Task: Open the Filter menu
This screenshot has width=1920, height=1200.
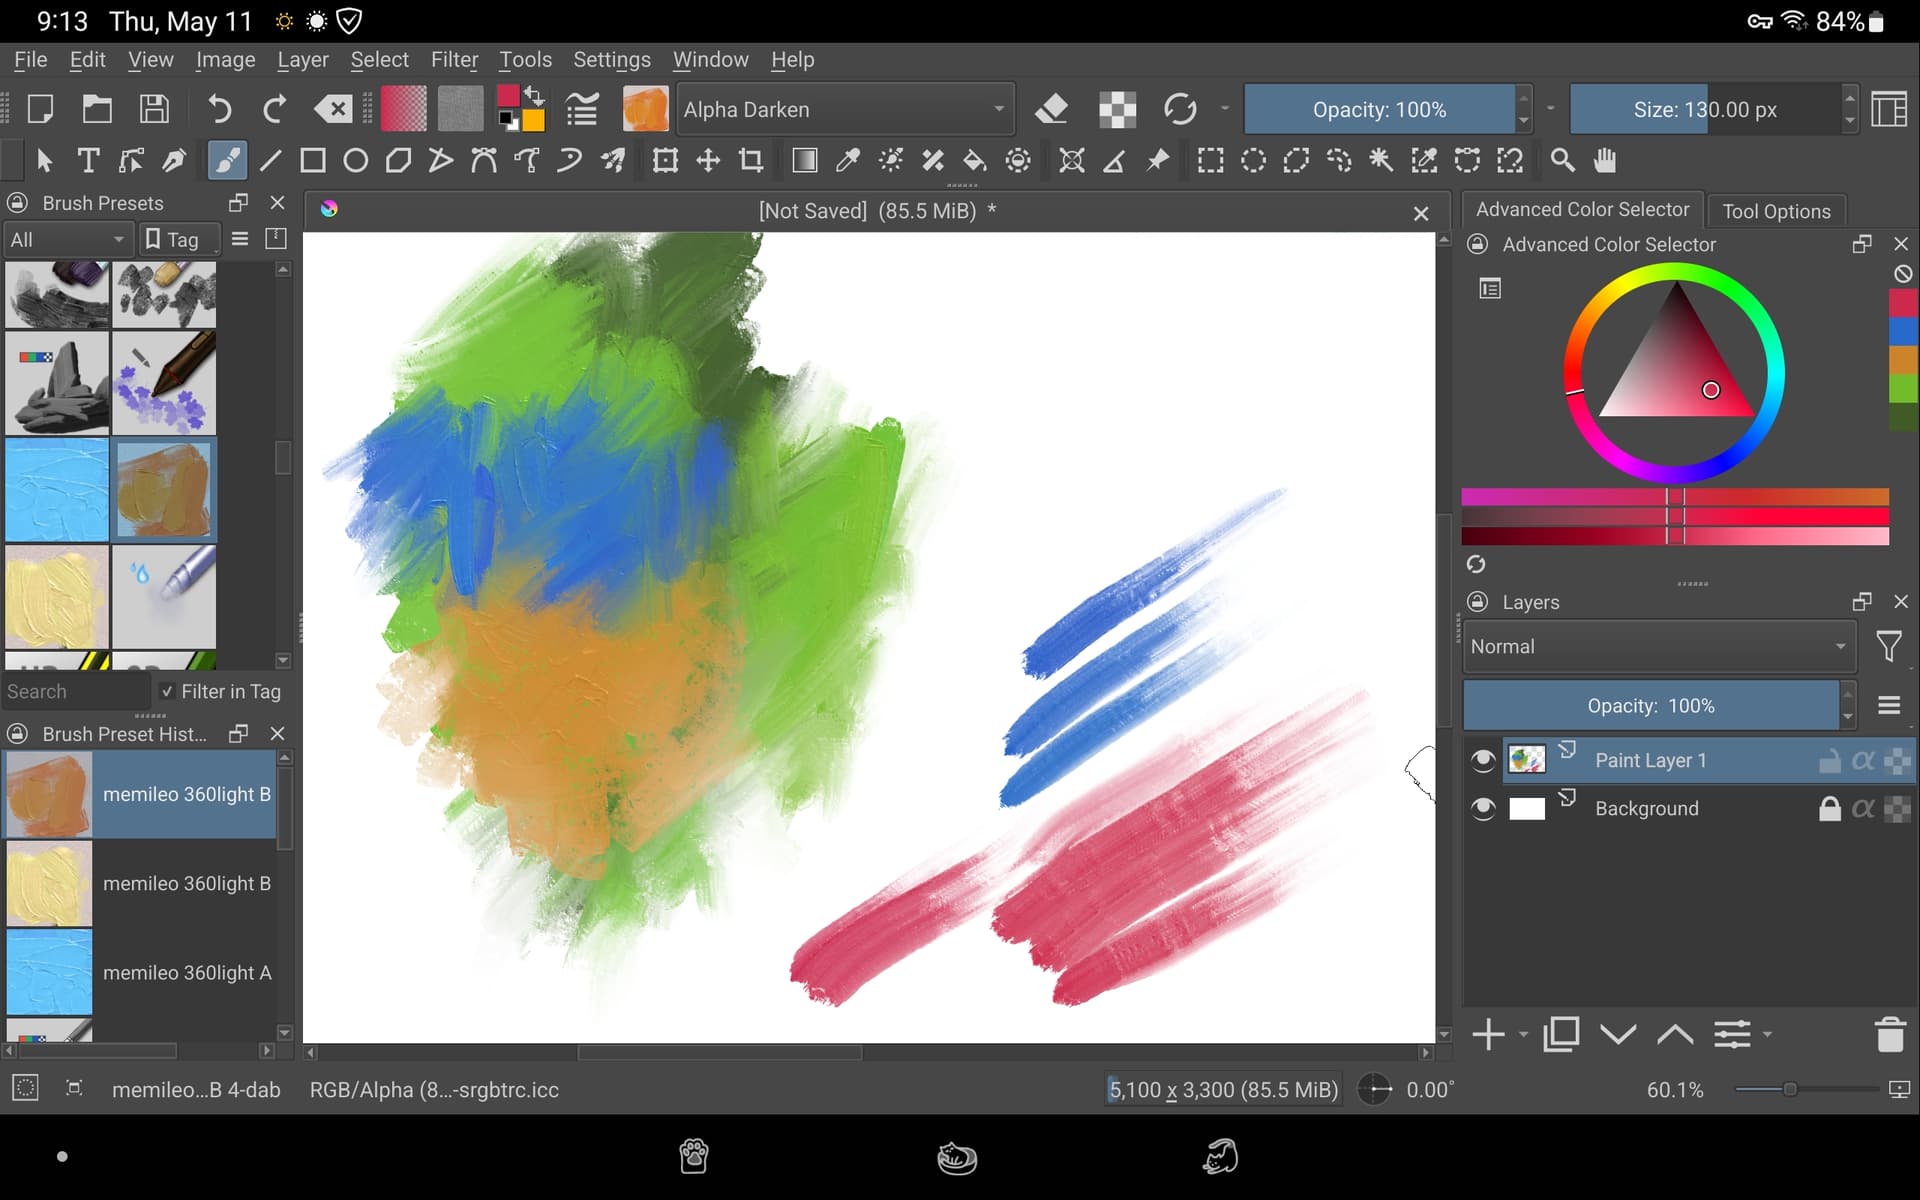Action: click(x=454, y=60)
